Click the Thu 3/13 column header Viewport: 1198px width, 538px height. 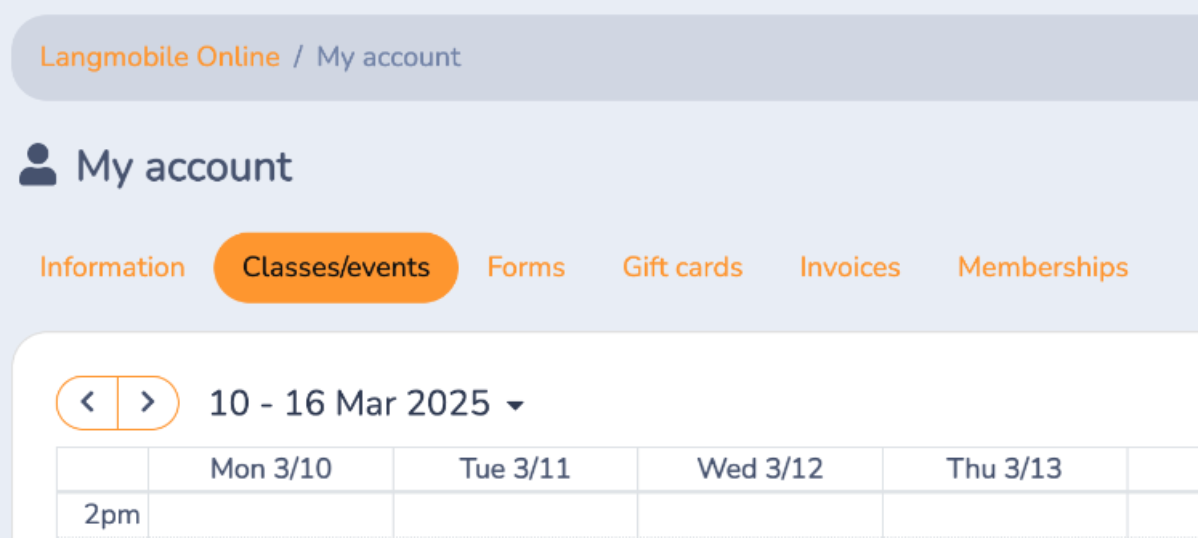coord(1004,469)
